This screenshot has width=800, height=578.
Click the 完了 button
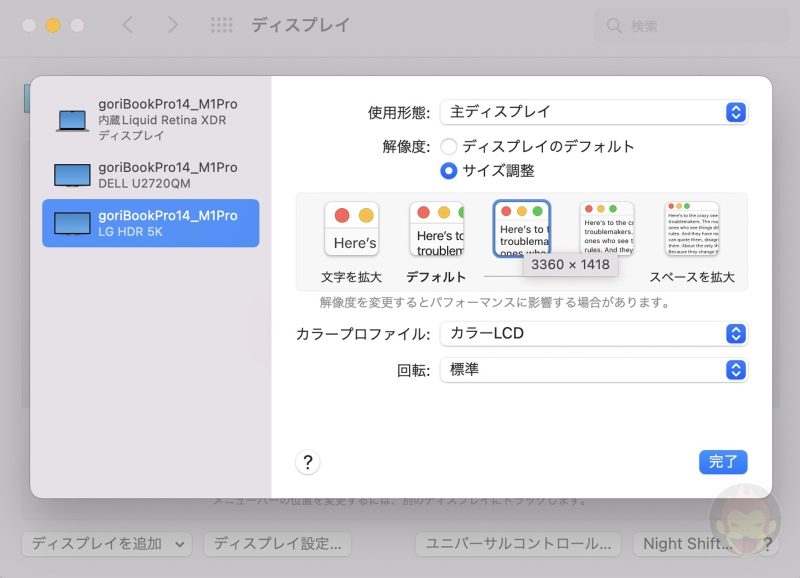(723, 462)
